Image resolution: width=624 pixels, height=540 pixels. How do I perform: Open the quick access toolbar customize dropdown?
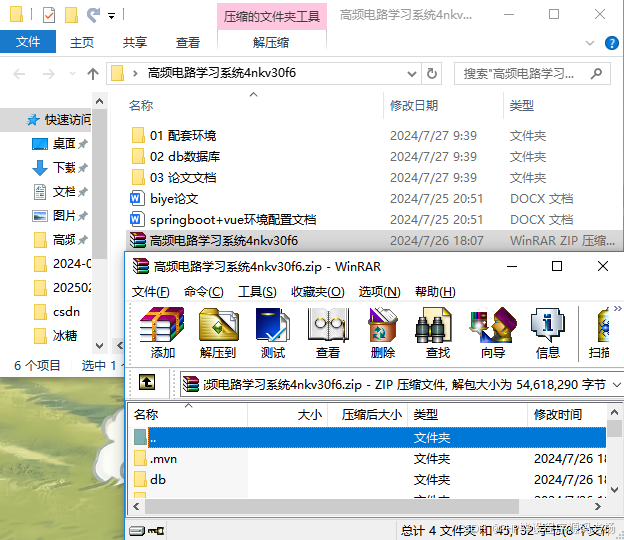[111, 16]
